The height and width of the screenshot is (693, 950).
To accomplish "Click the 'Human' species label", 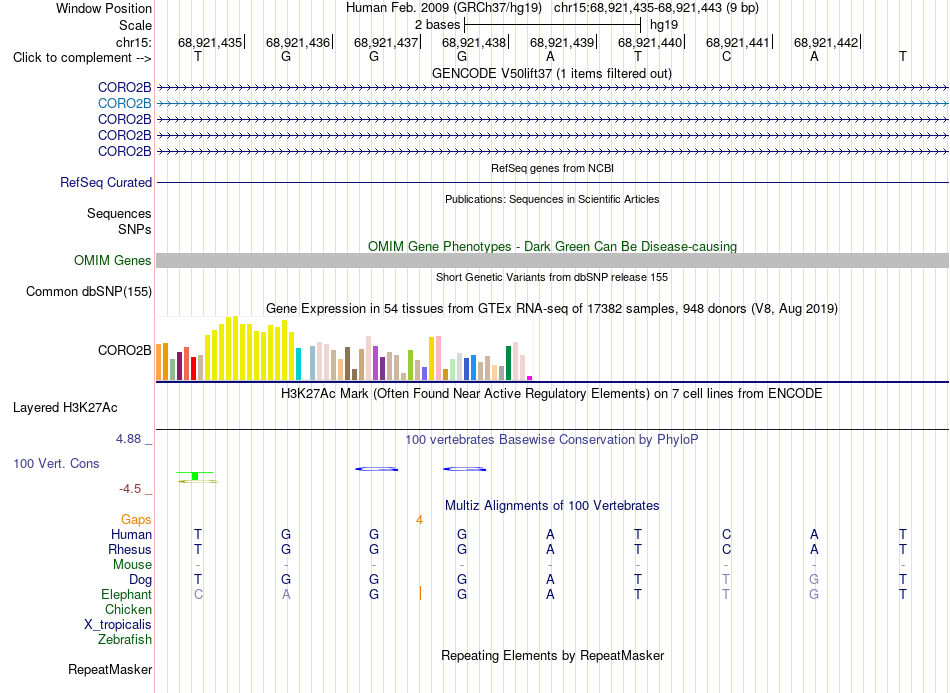I will pos(131,534).
